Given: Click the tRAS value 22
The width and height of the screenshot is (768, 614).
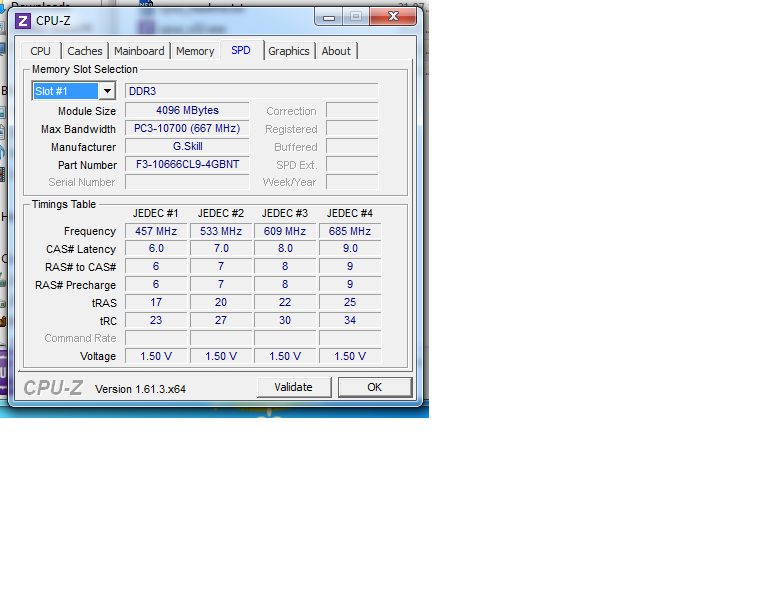Looking at the screenshot, I should (285, 303).
